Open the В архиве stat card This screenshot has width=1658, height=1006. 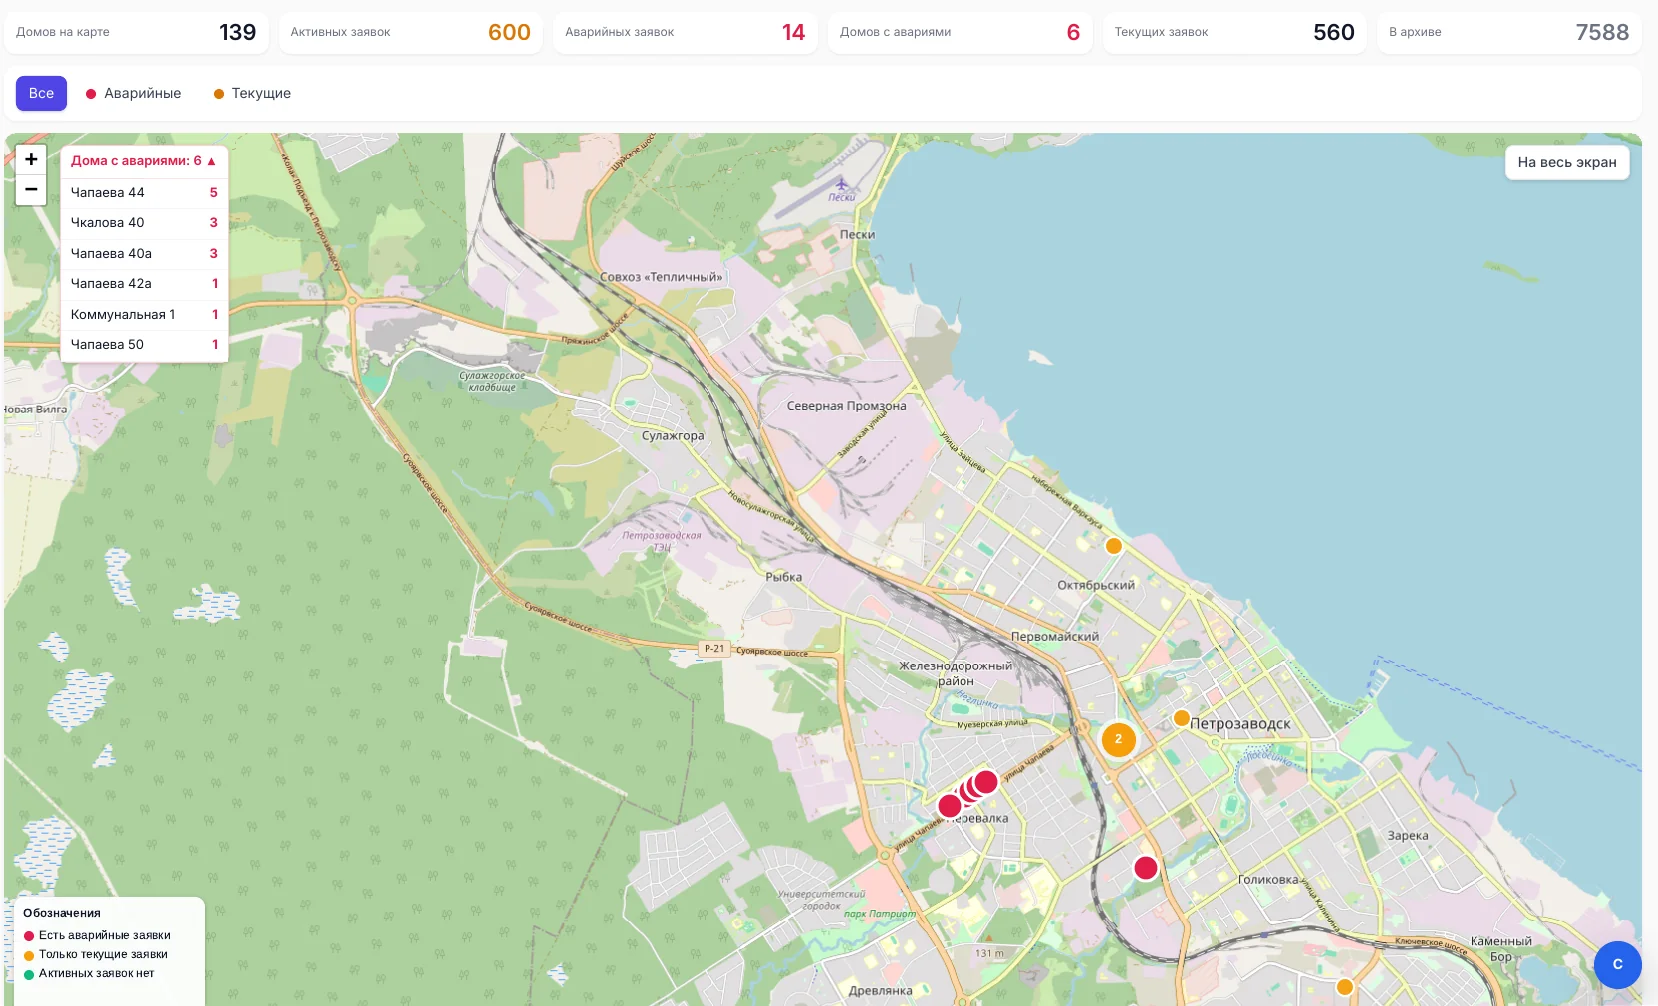pos(1509,32)
